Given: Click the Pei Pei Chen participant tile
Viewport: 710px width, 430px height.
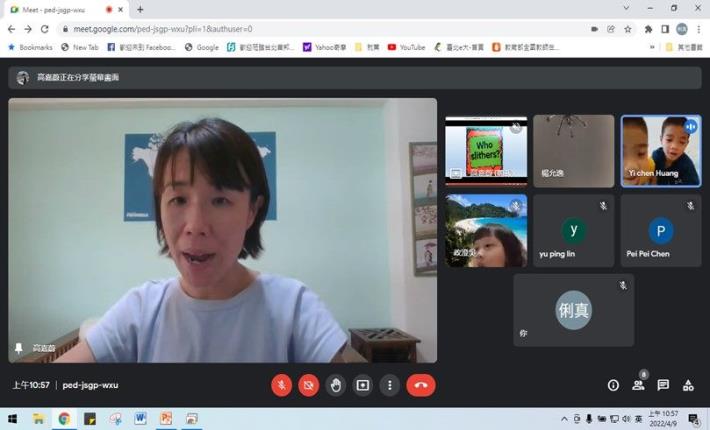Looking at the screenshot, I should (x=660, y=231).
